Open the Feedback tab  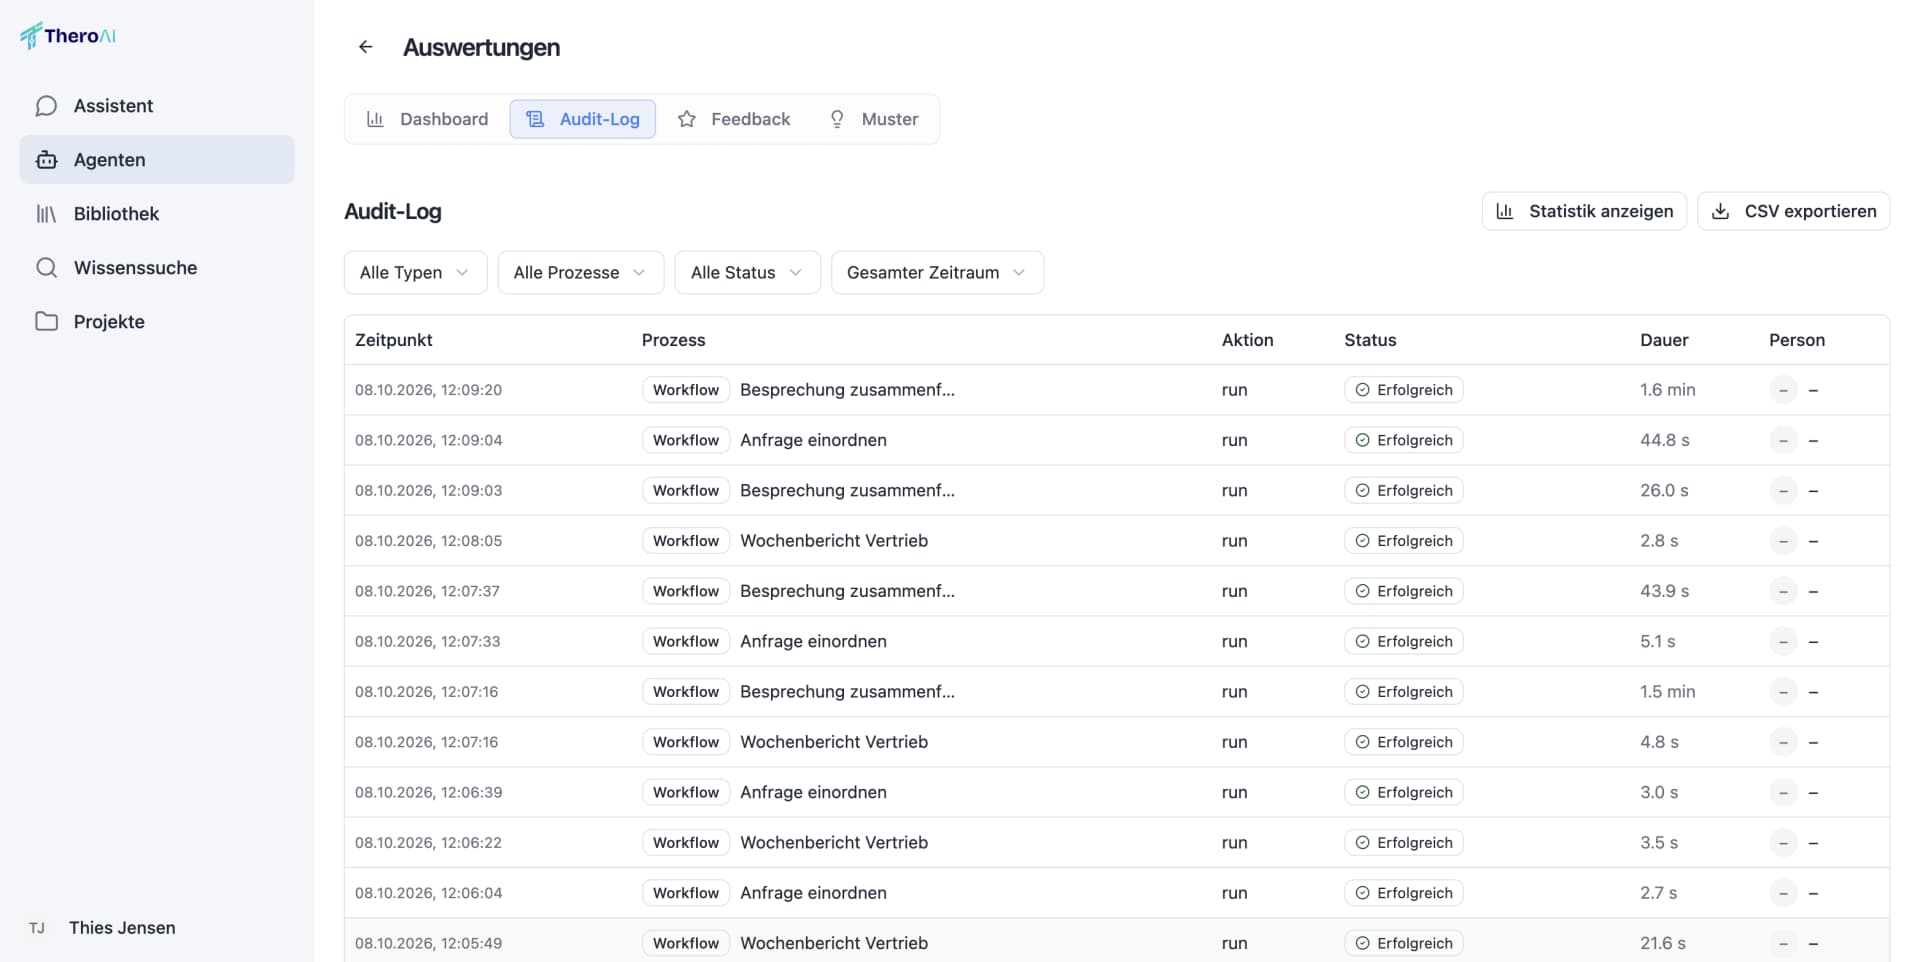pyautogui.click(x=734, y=119)
